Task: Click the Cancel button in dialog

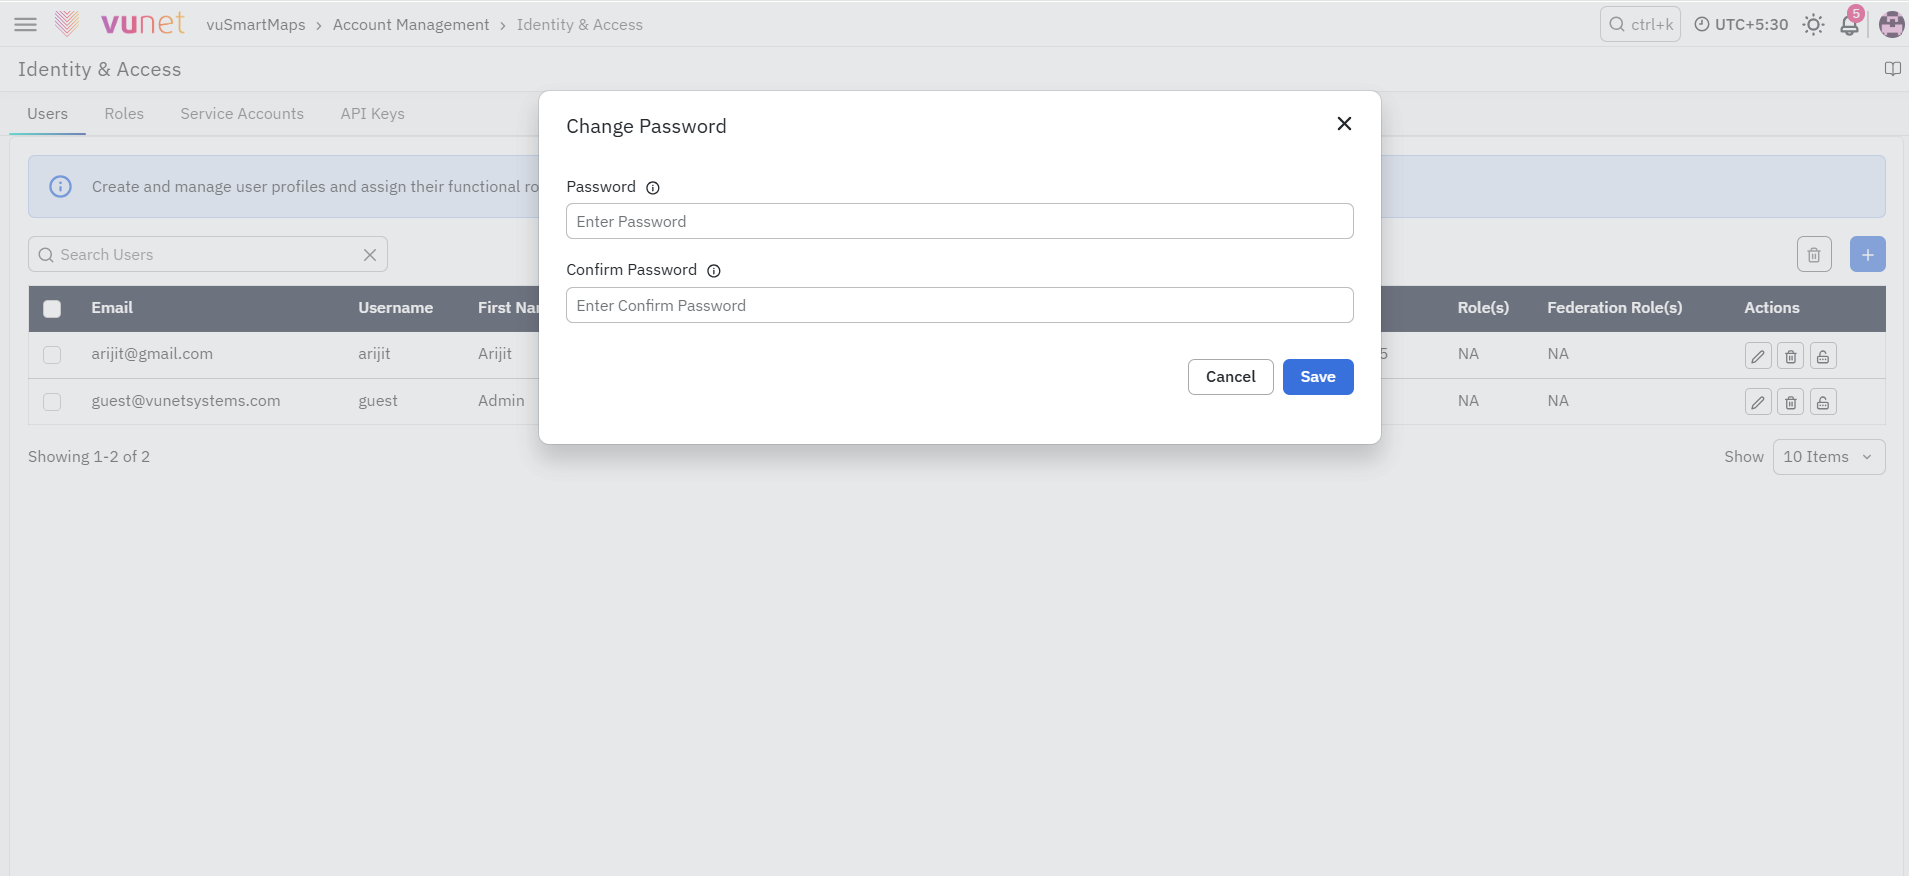Action: 1230,377
